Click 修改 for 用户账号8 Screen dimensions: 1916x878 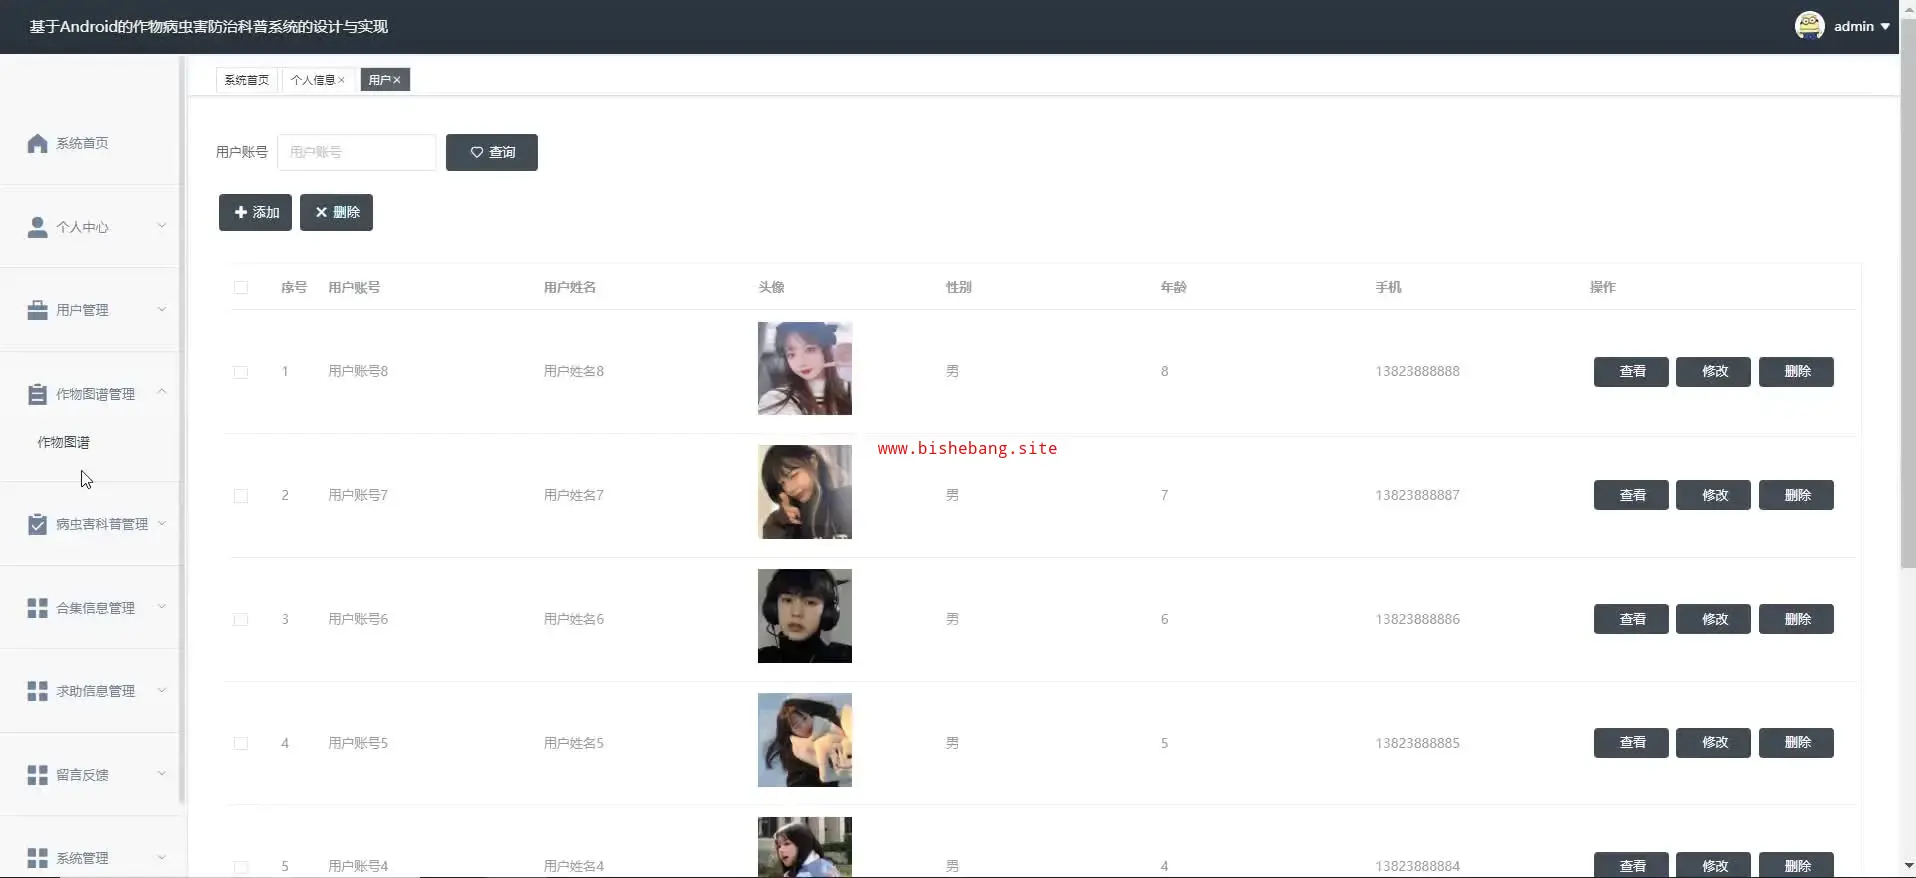[x=1713, y=371]
